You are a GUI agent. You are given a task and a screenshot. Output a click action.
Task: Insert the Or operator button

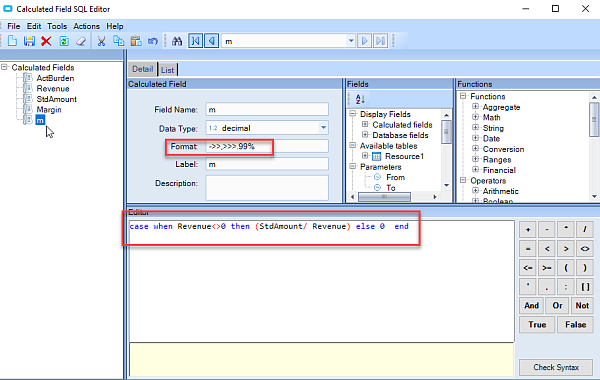pyautogui.click(x=557, y=305)
